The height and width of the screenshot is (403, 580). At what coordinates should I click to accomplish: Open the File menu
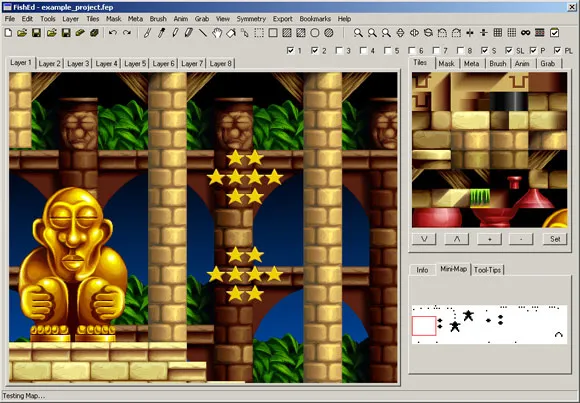coord(10,19)
